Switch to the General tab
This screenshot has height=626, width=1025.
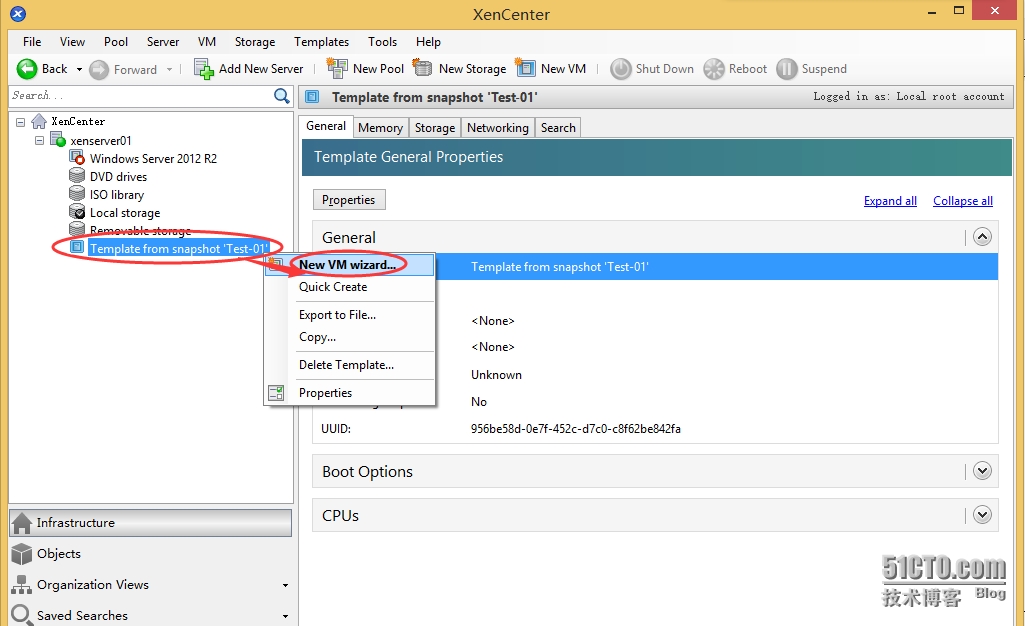(x=326, y=126)
